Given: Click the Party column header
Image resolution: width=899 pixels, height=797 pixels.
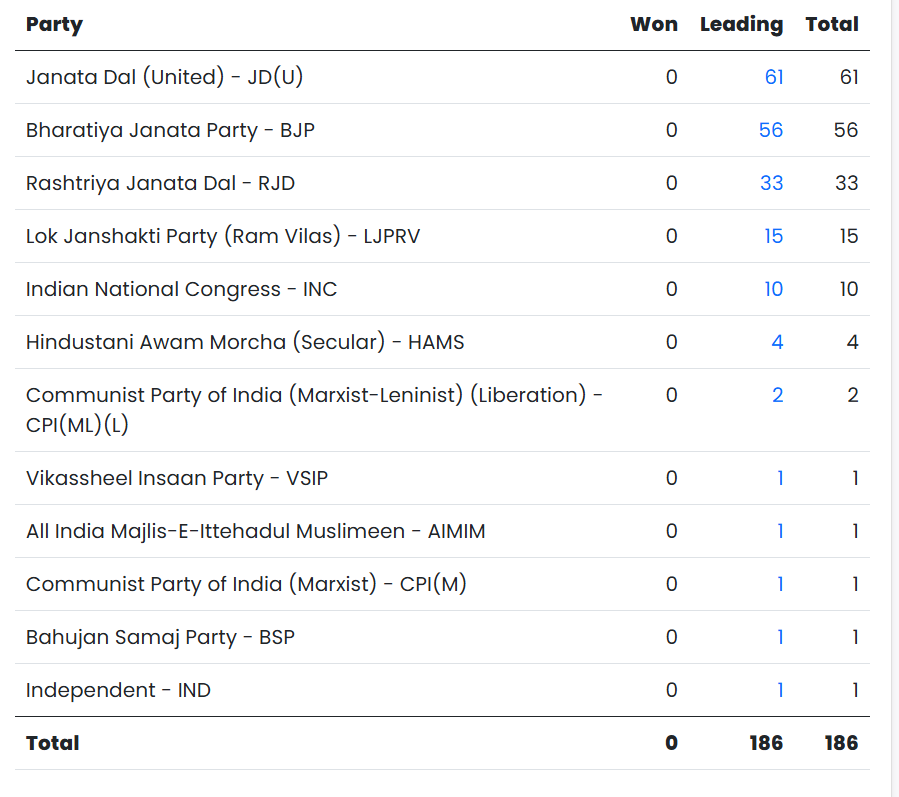Looking at the screenshot, I should [x=54, y=25].
